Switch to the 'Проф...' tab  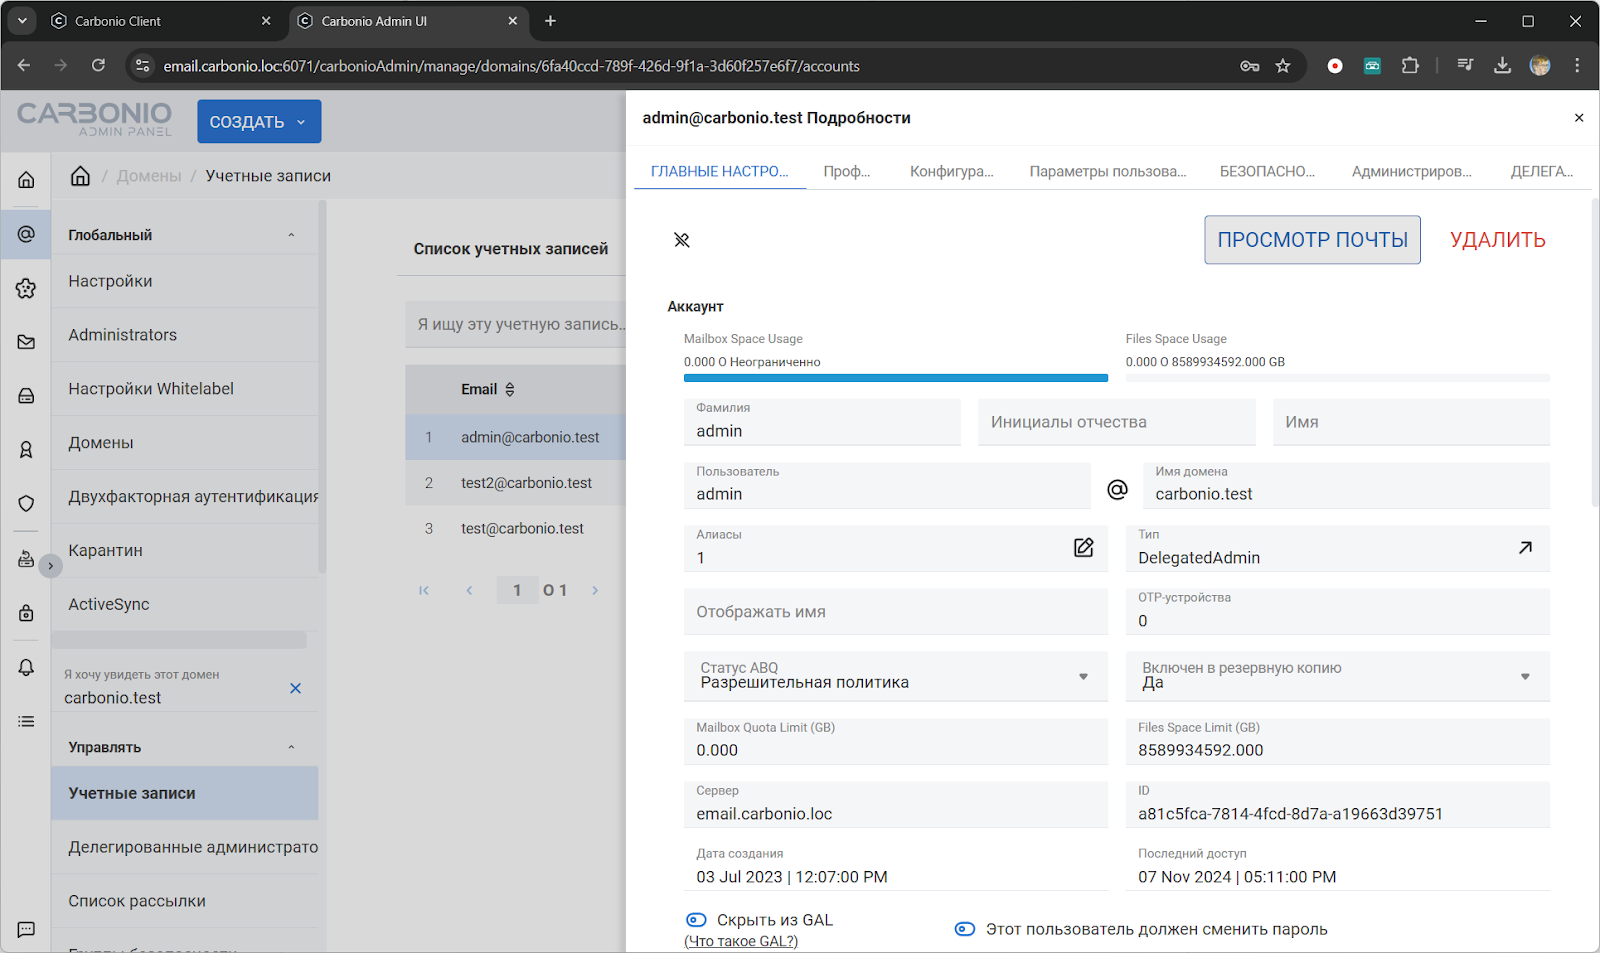[x=847, y=171]
